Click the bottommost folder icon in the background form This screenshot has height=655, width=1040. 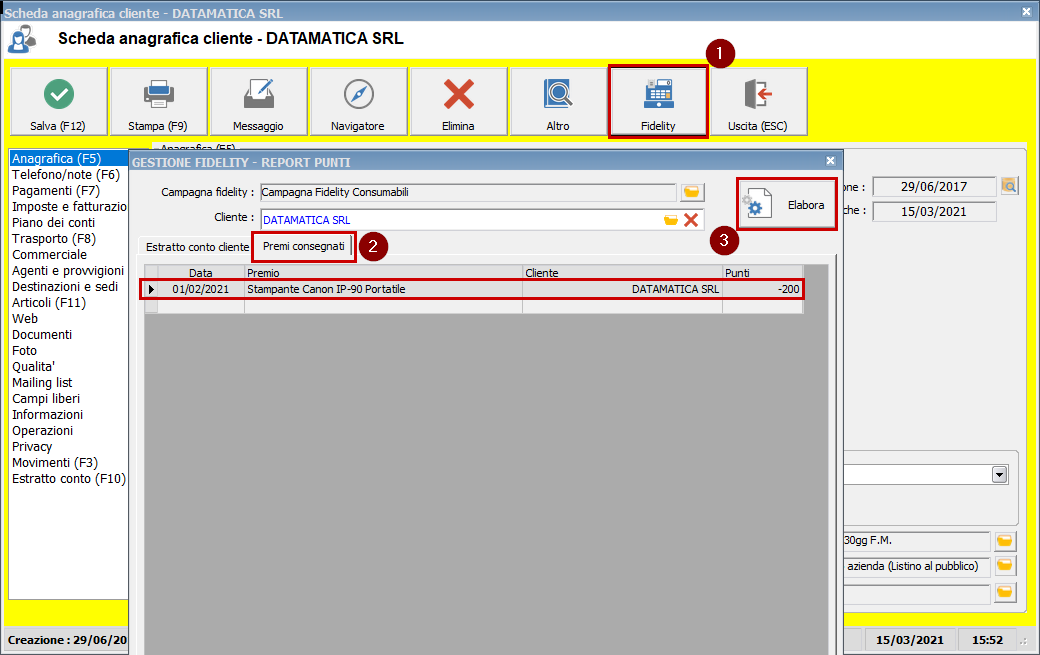tap(1005, 592)
